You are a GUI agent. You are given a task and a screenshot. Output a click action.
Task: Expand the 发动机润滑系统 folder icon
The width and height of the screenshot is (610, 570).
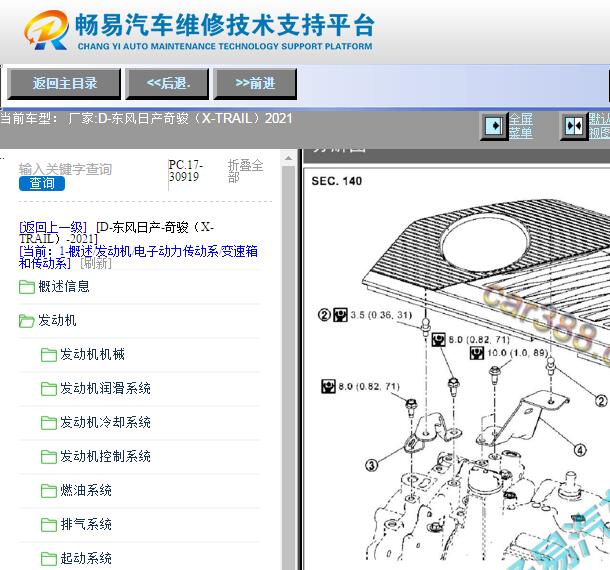[49, 389]
